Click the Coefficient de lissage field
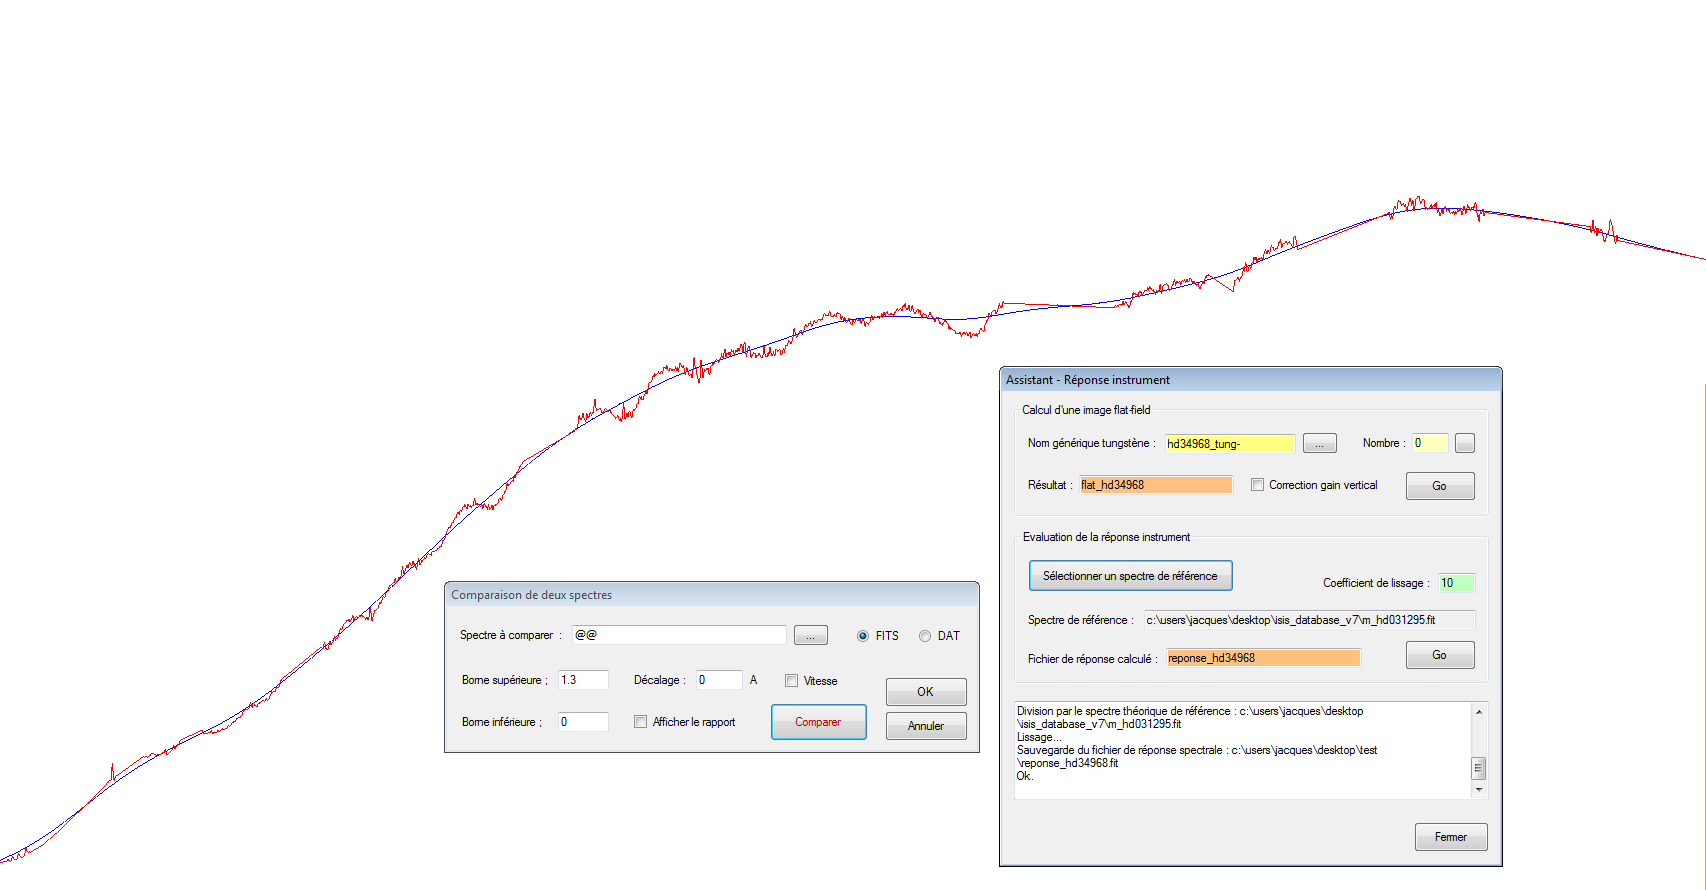Viewport: 1706px width, 890px height. pos(1455,583)
